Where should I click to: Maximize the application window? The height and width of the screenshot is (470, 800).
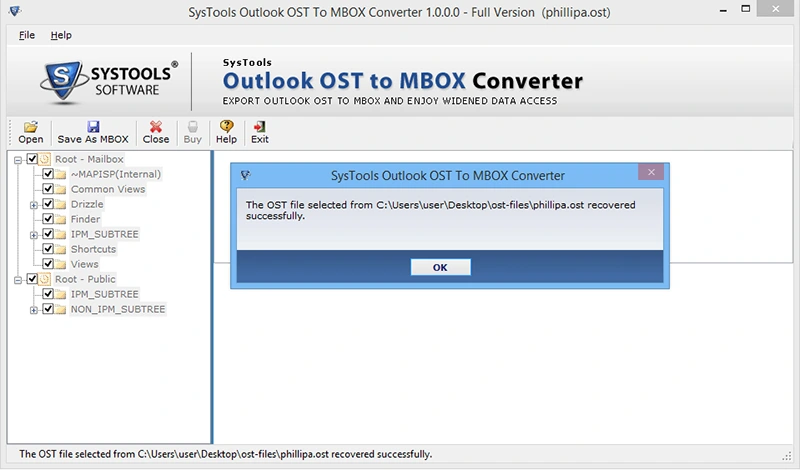click(745, 9)
